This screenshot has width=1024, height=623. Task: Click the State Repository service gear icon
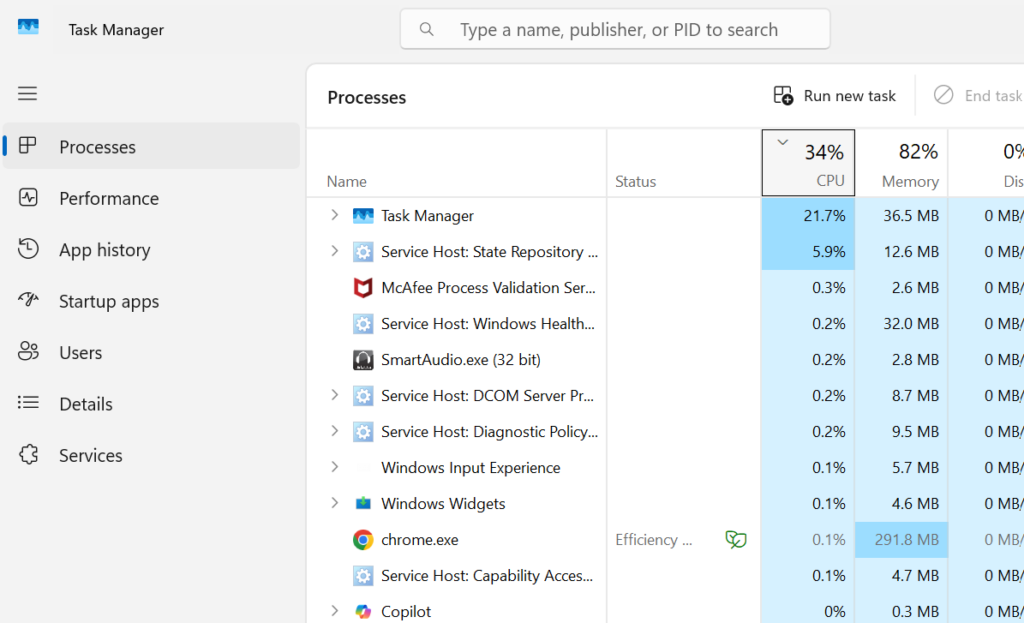(363, 251)
